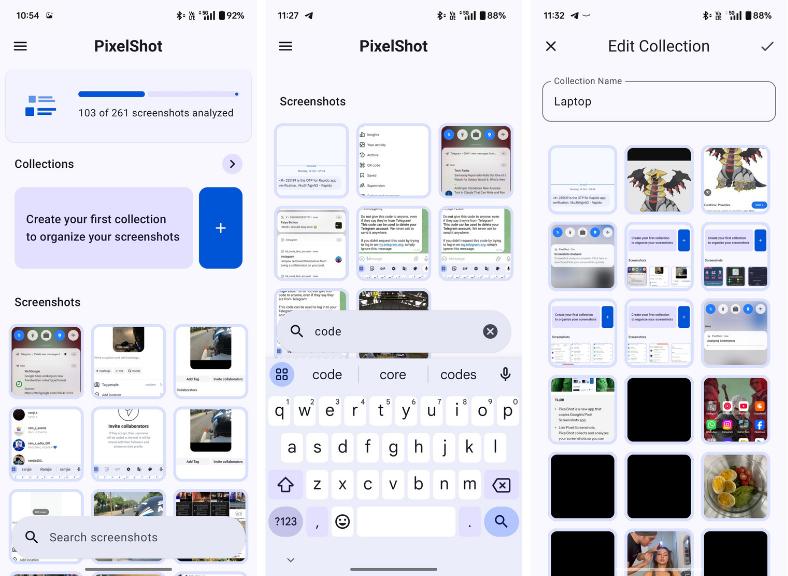Tap the keyboard blue search key
Image resolution: width=788 pixels, height=576 pixels.
(x=501, y=521)
